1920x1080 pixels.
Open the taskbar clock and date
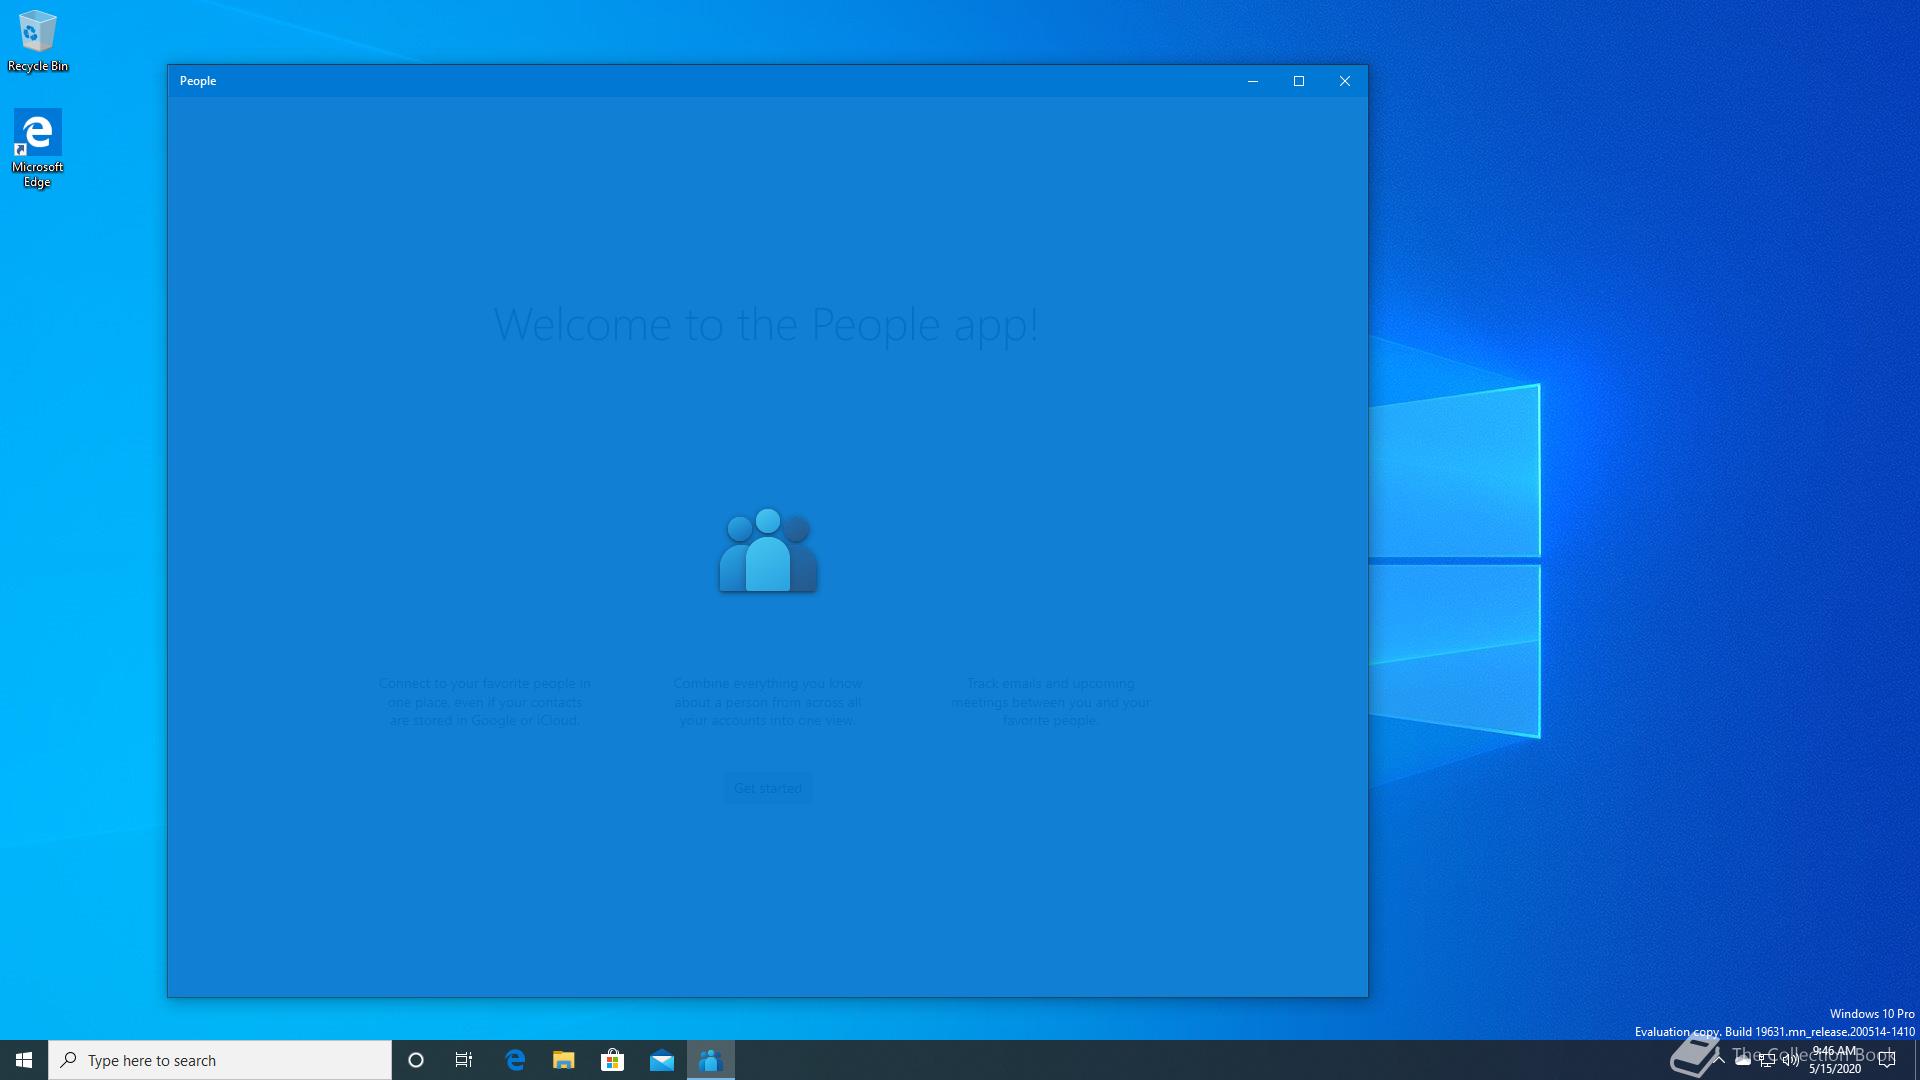(x=1835, y=1060)
